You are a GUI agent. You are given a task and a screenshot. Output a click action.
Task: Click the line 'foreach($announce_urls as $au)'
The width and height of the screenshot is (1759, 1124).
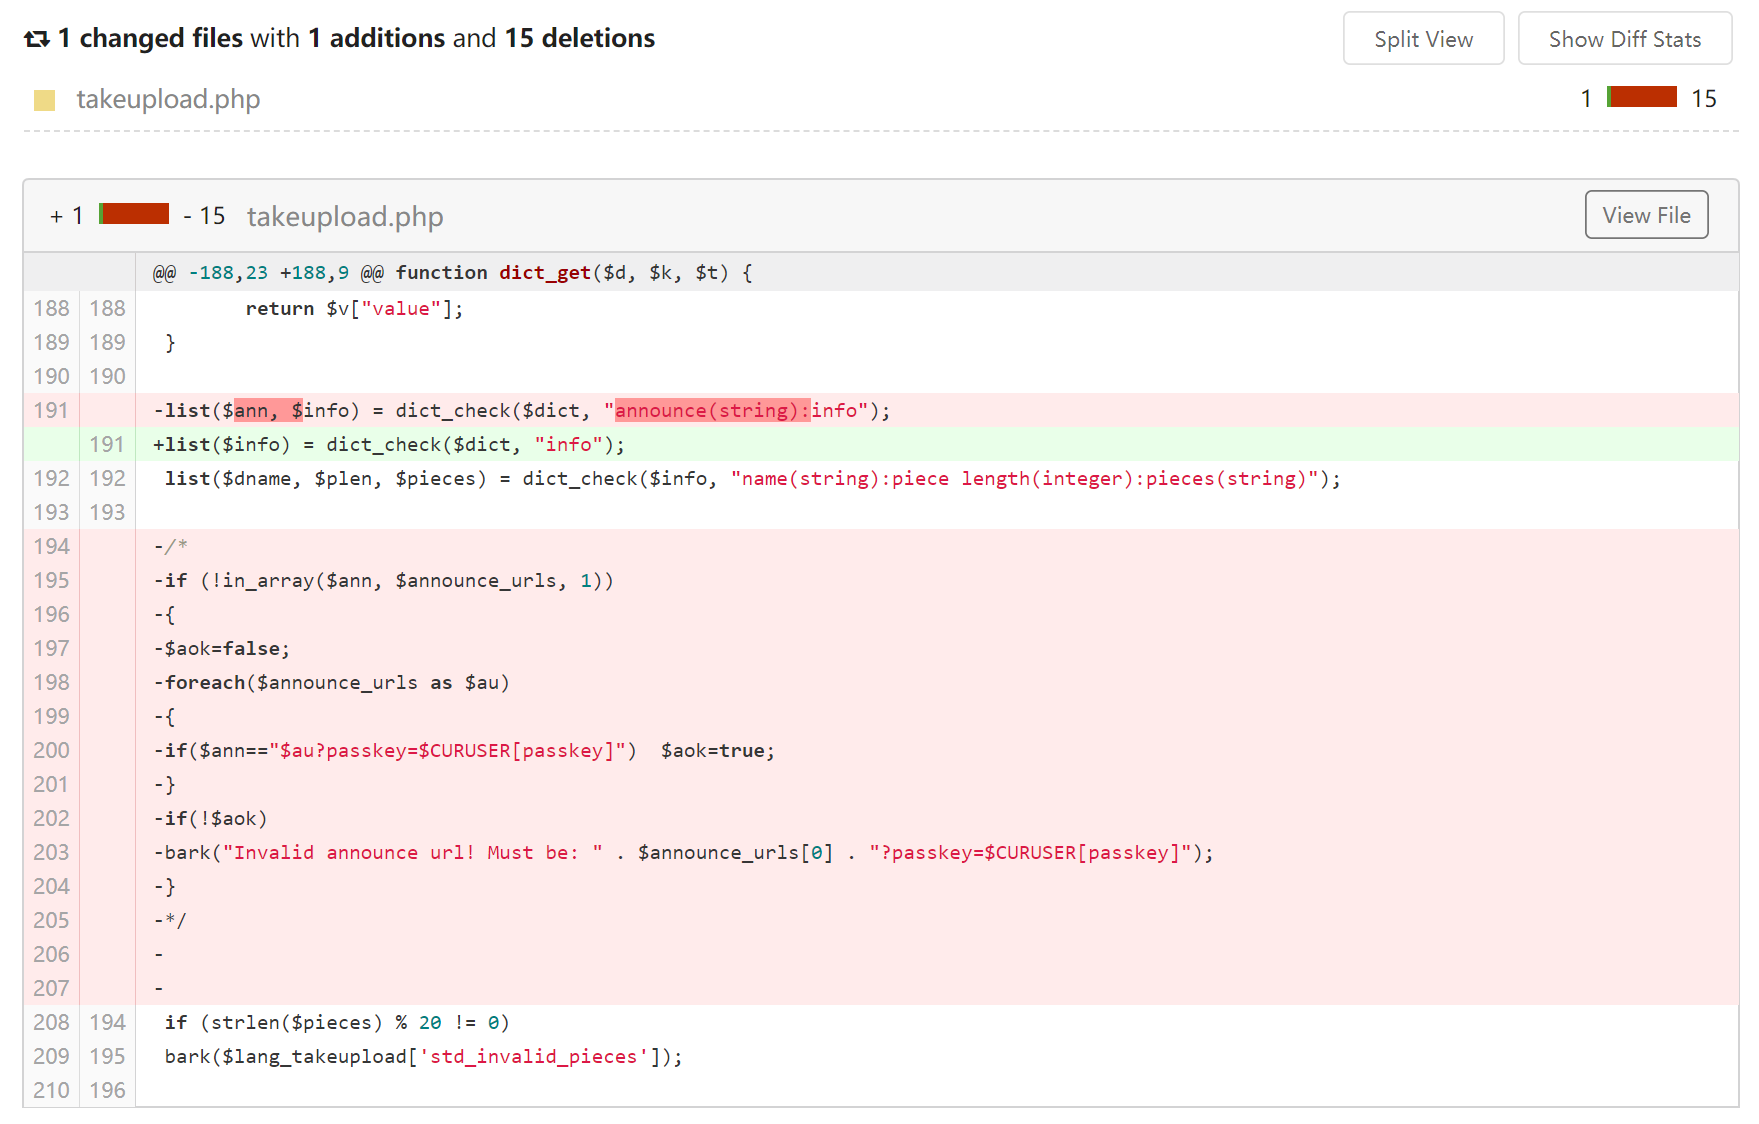937,682
